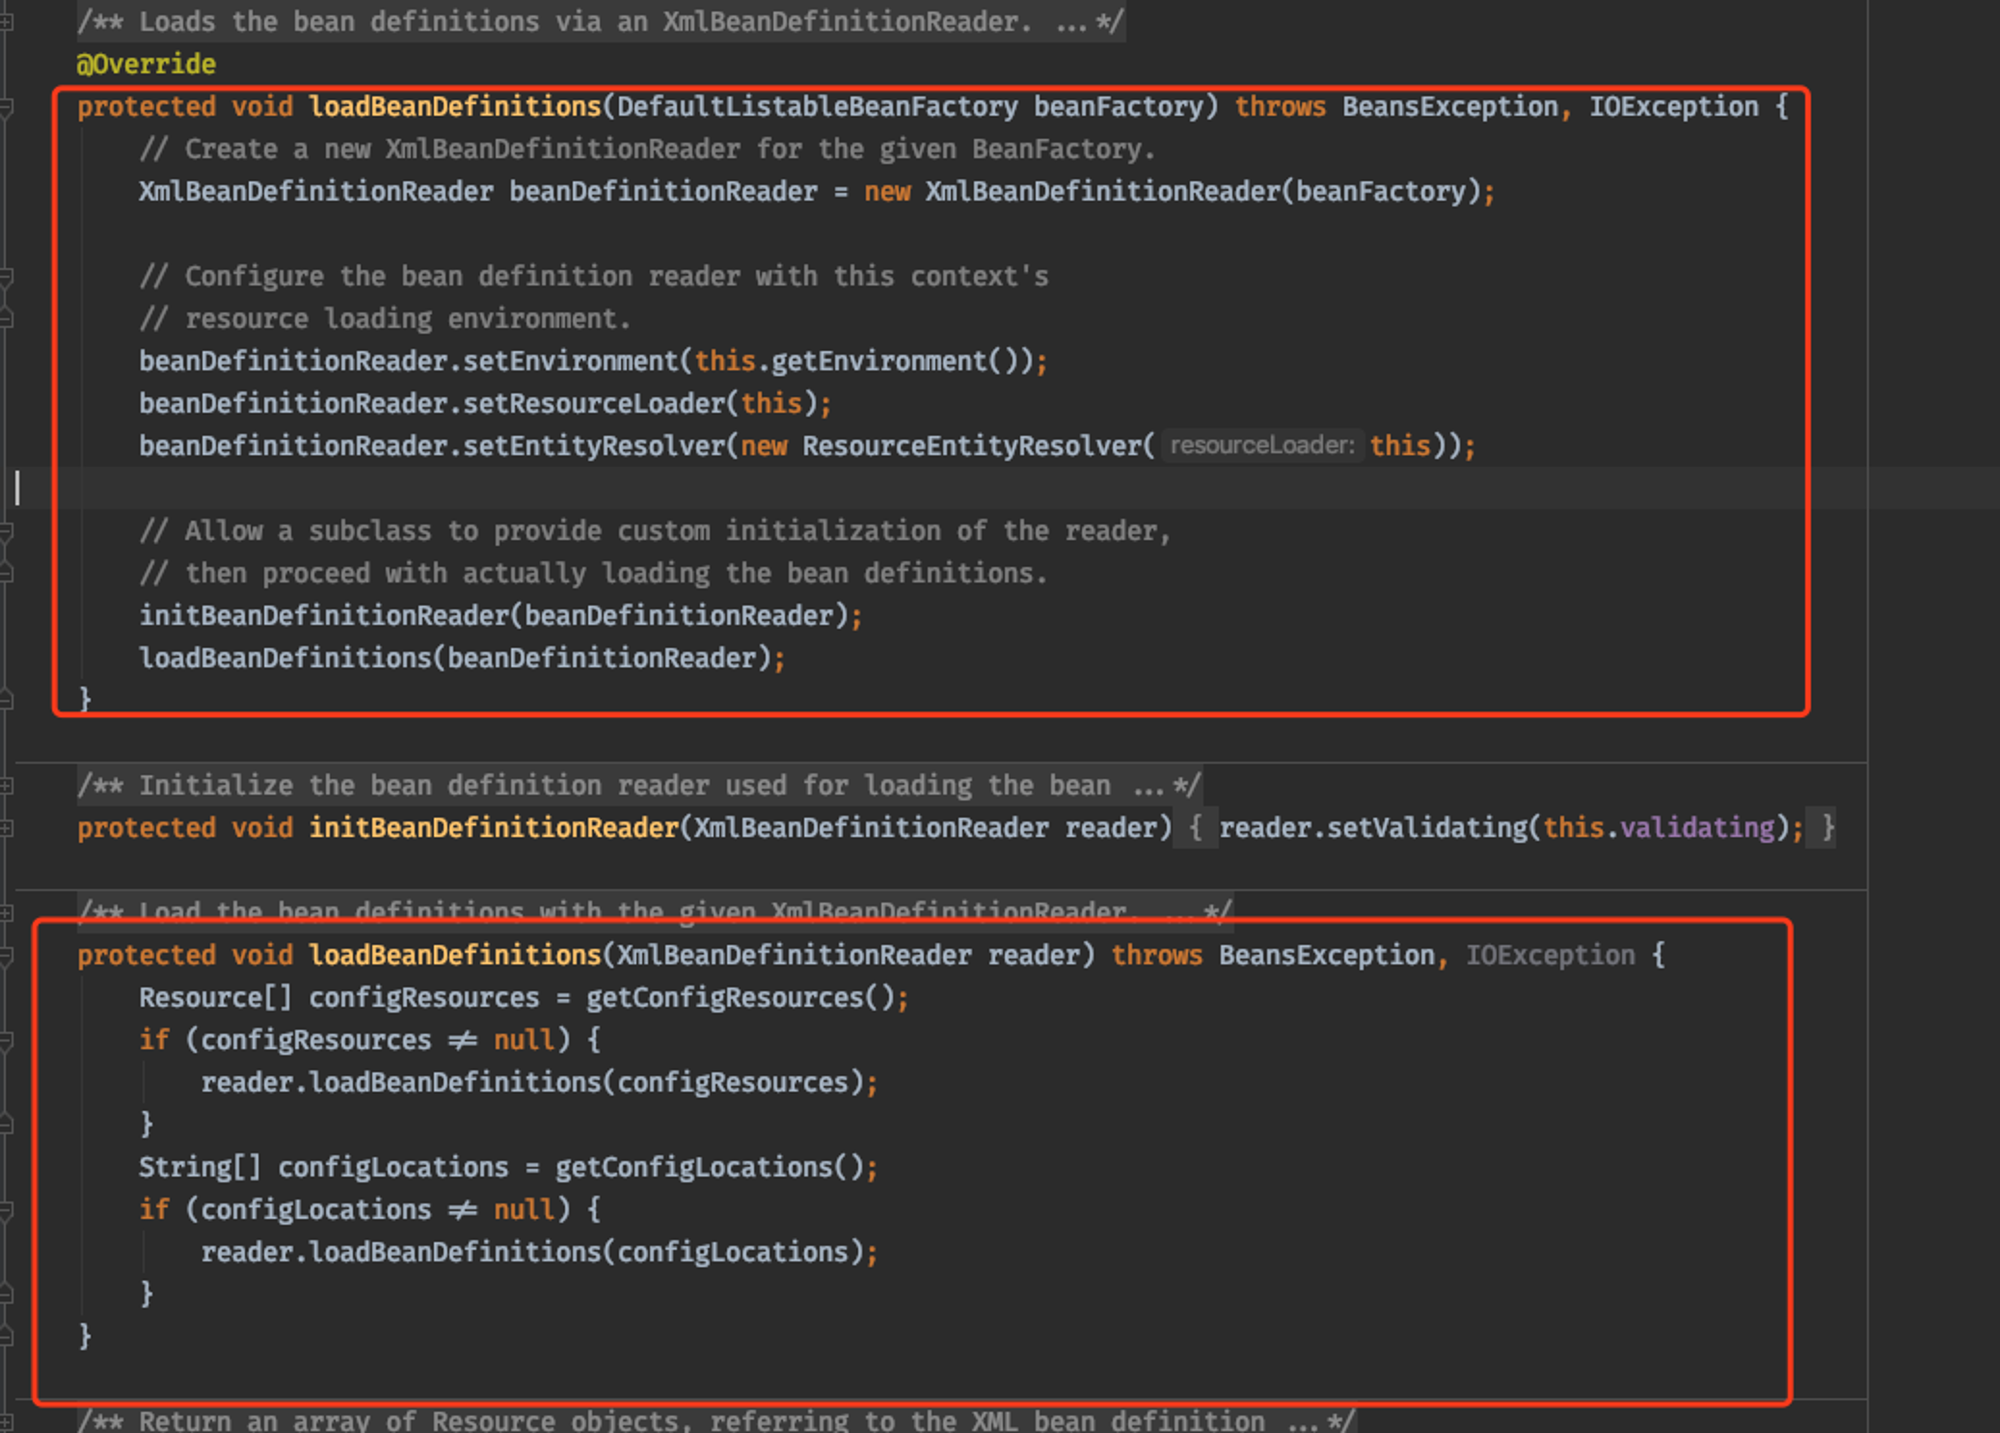Click the 'initBeanDefinitionReader' method declaration name
The width and height of the screenshot is (2000, 1433).
click(494, 828)
